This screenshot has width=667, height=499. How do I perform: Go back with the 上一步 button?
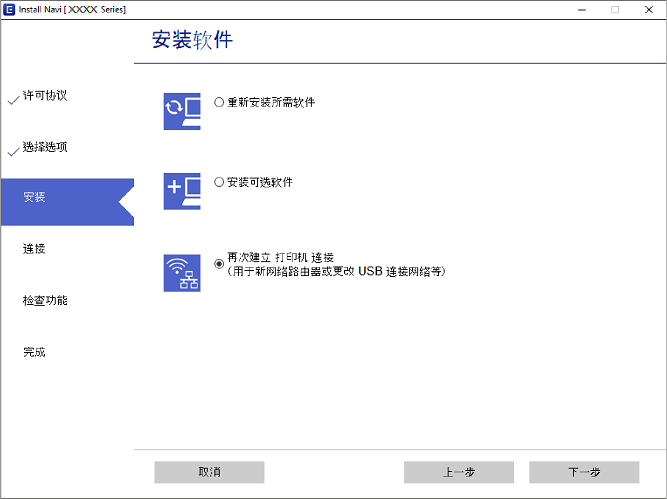tap(458, 472)
